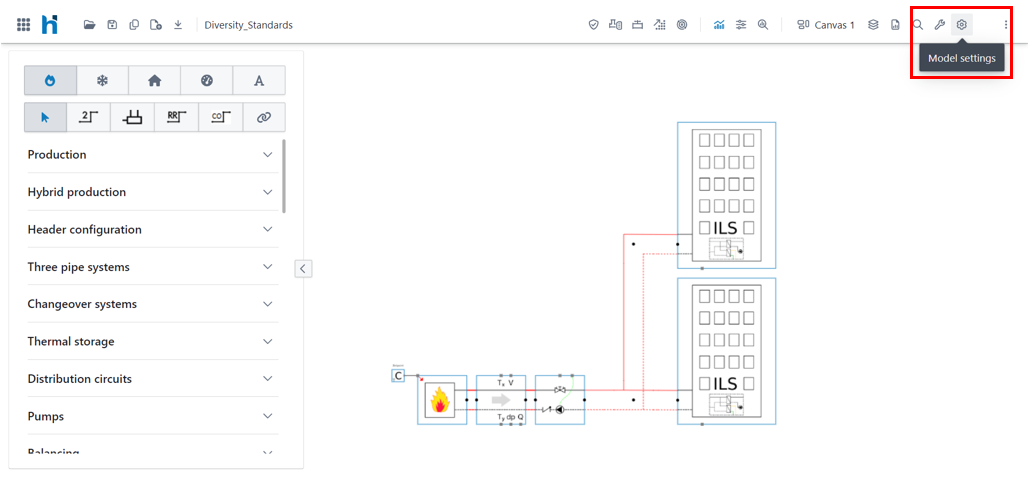Select the chain link connection tool
1031x482 pixels.
pos(264,117)
